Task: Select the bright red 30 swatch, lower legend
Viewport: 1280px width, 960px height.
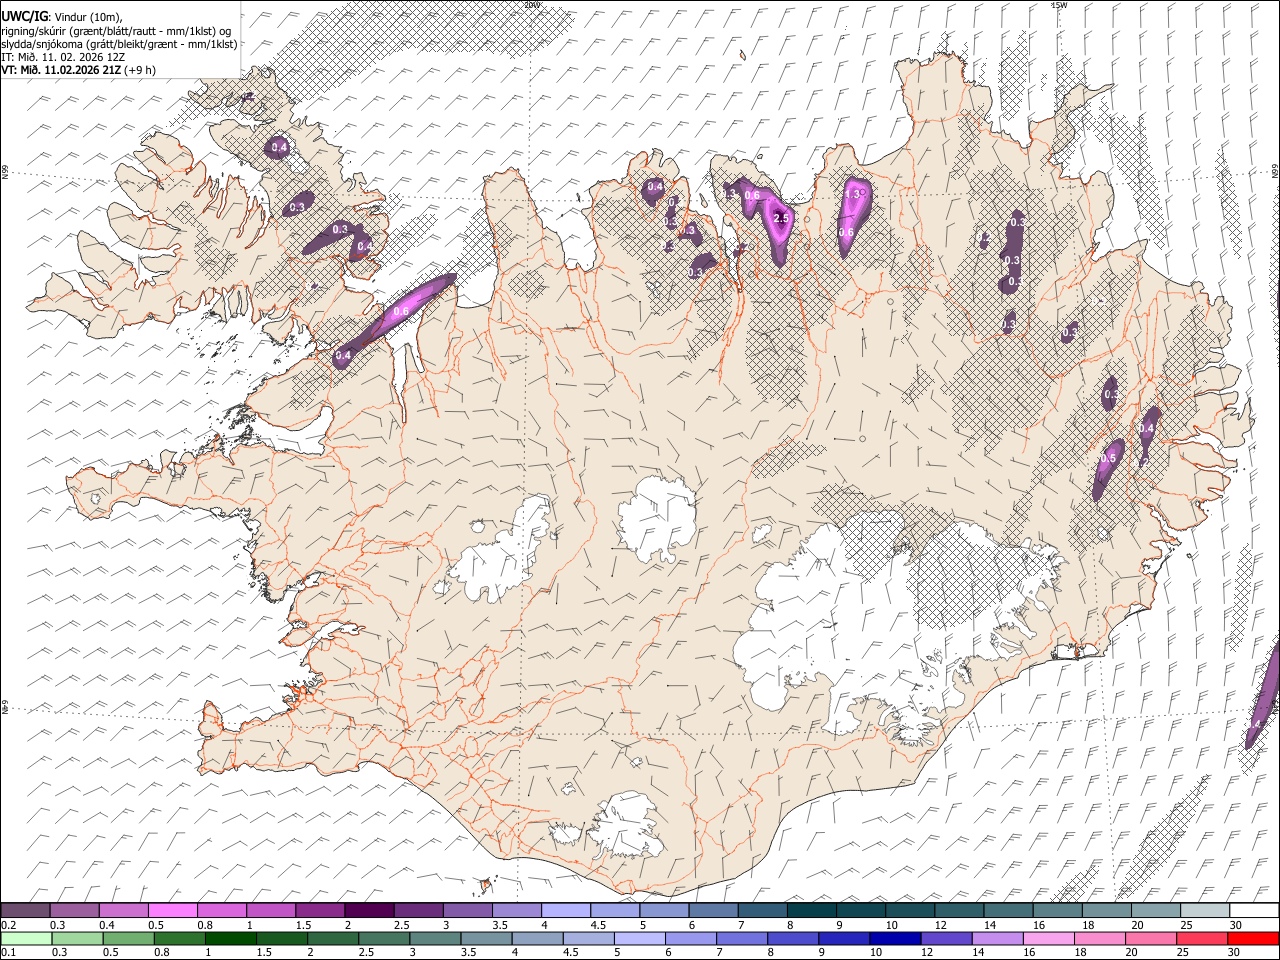Action: [1252, 938]
